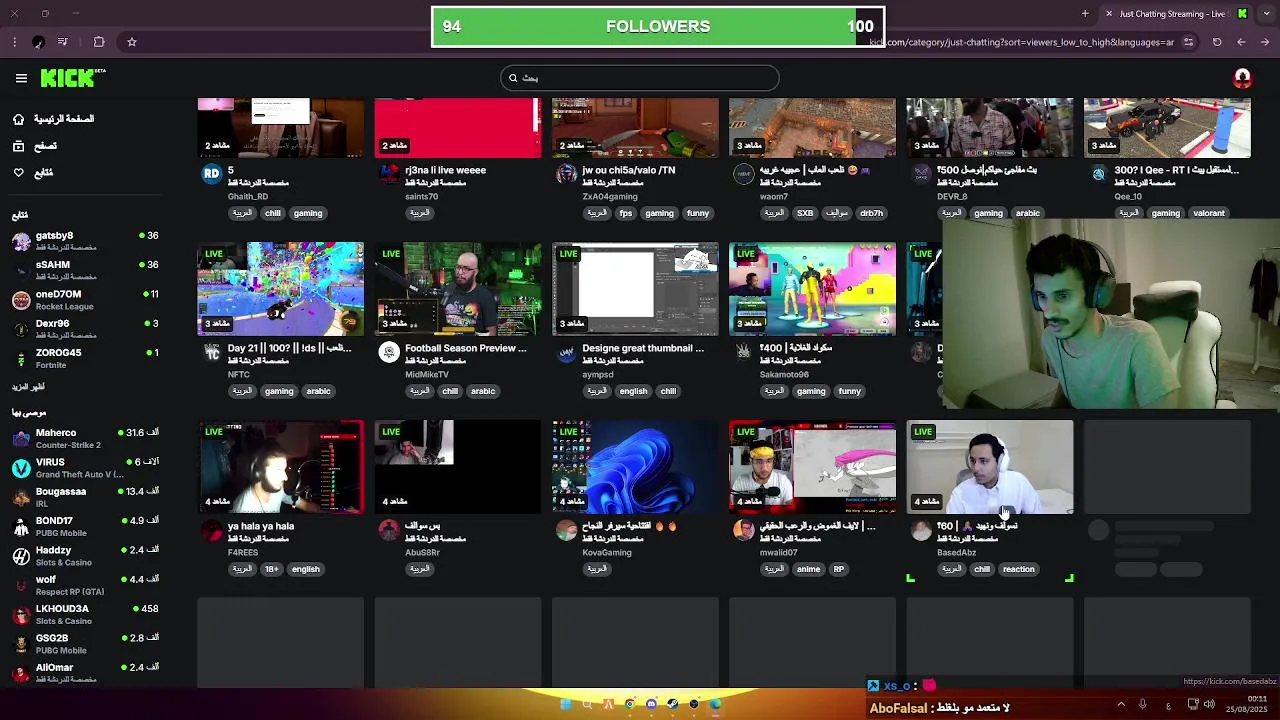The image size is (1280, 720).
Task: Click the MidMikeTV channel avatar under its stream
Action: 389,352
